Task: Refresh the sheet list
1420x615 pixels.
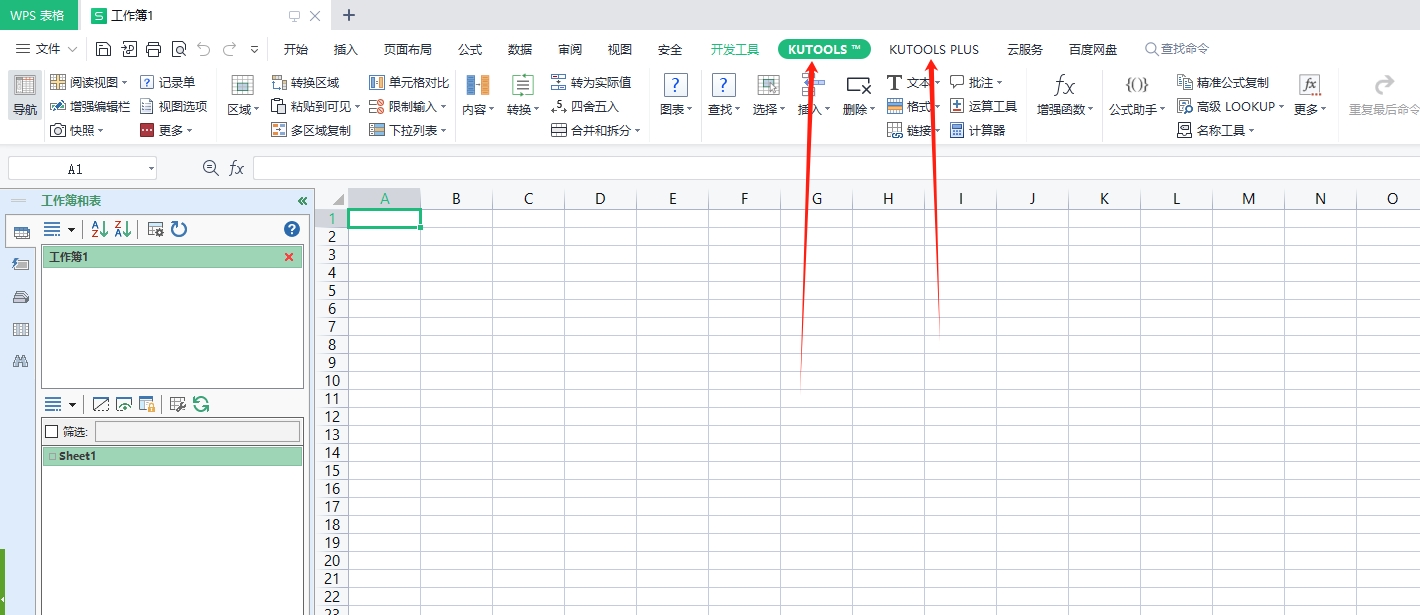Action: click(x=201, y=404)
